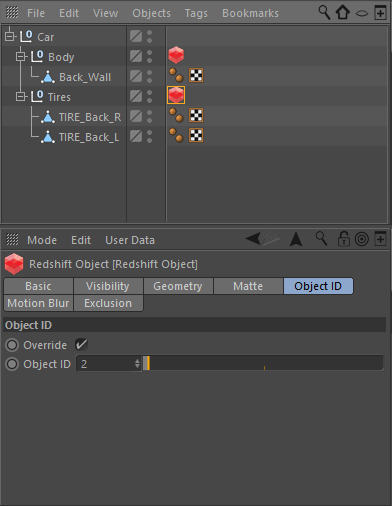Click the Body null object icon
The image size is (392, 506).
[37, 56]
